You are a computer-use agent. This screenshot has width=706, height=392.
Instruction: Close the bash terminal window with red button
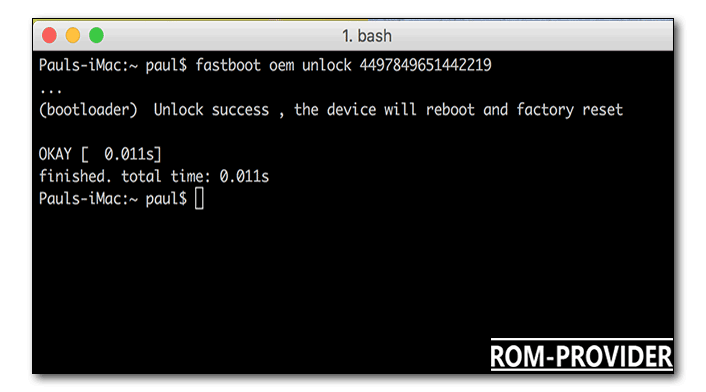[50, 36]
